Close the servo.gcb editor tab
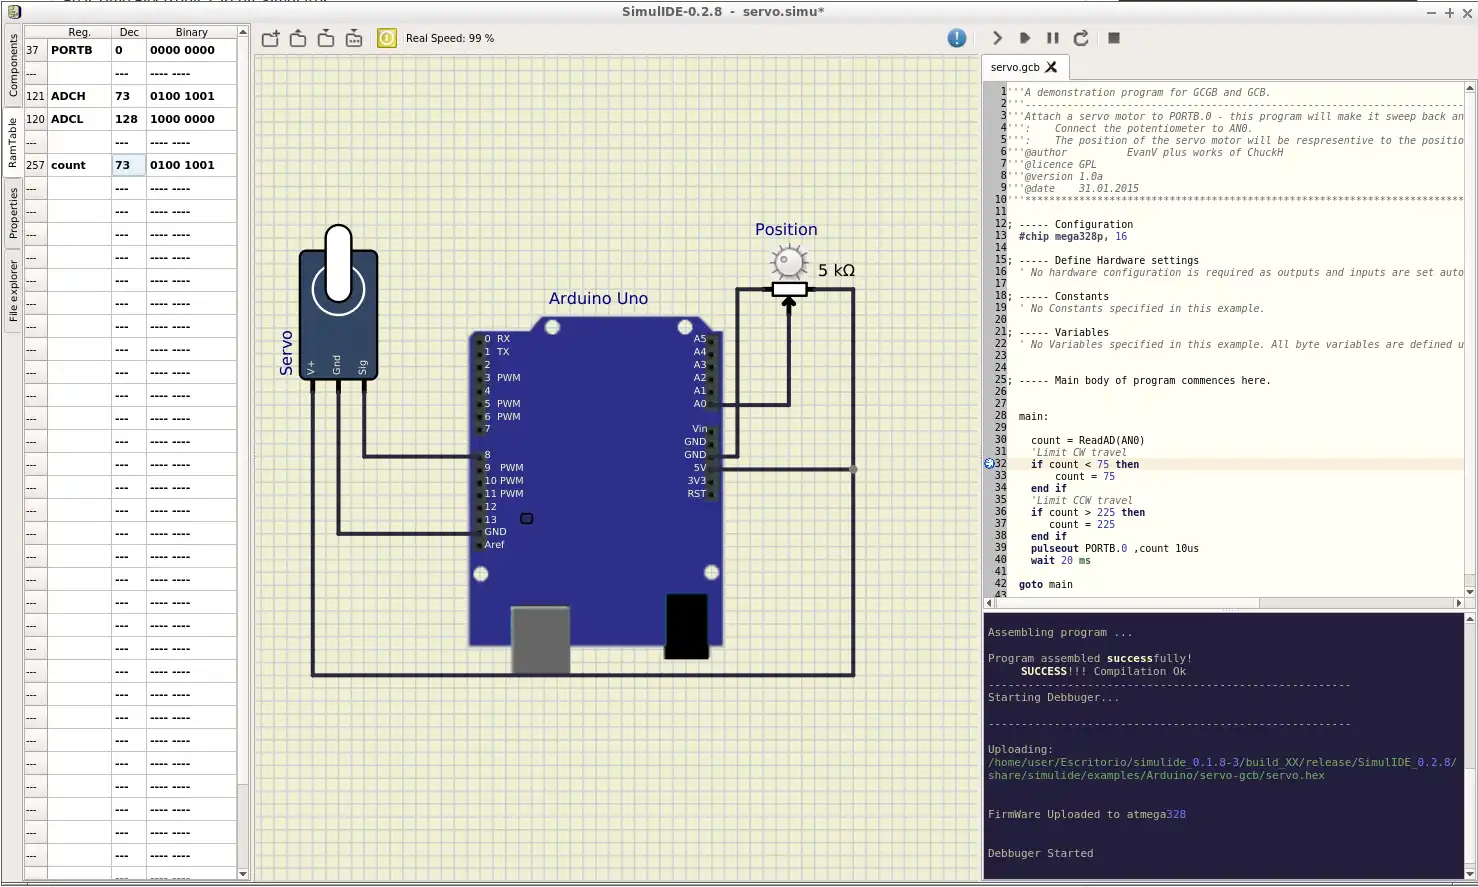 (x=1051, y=67)
